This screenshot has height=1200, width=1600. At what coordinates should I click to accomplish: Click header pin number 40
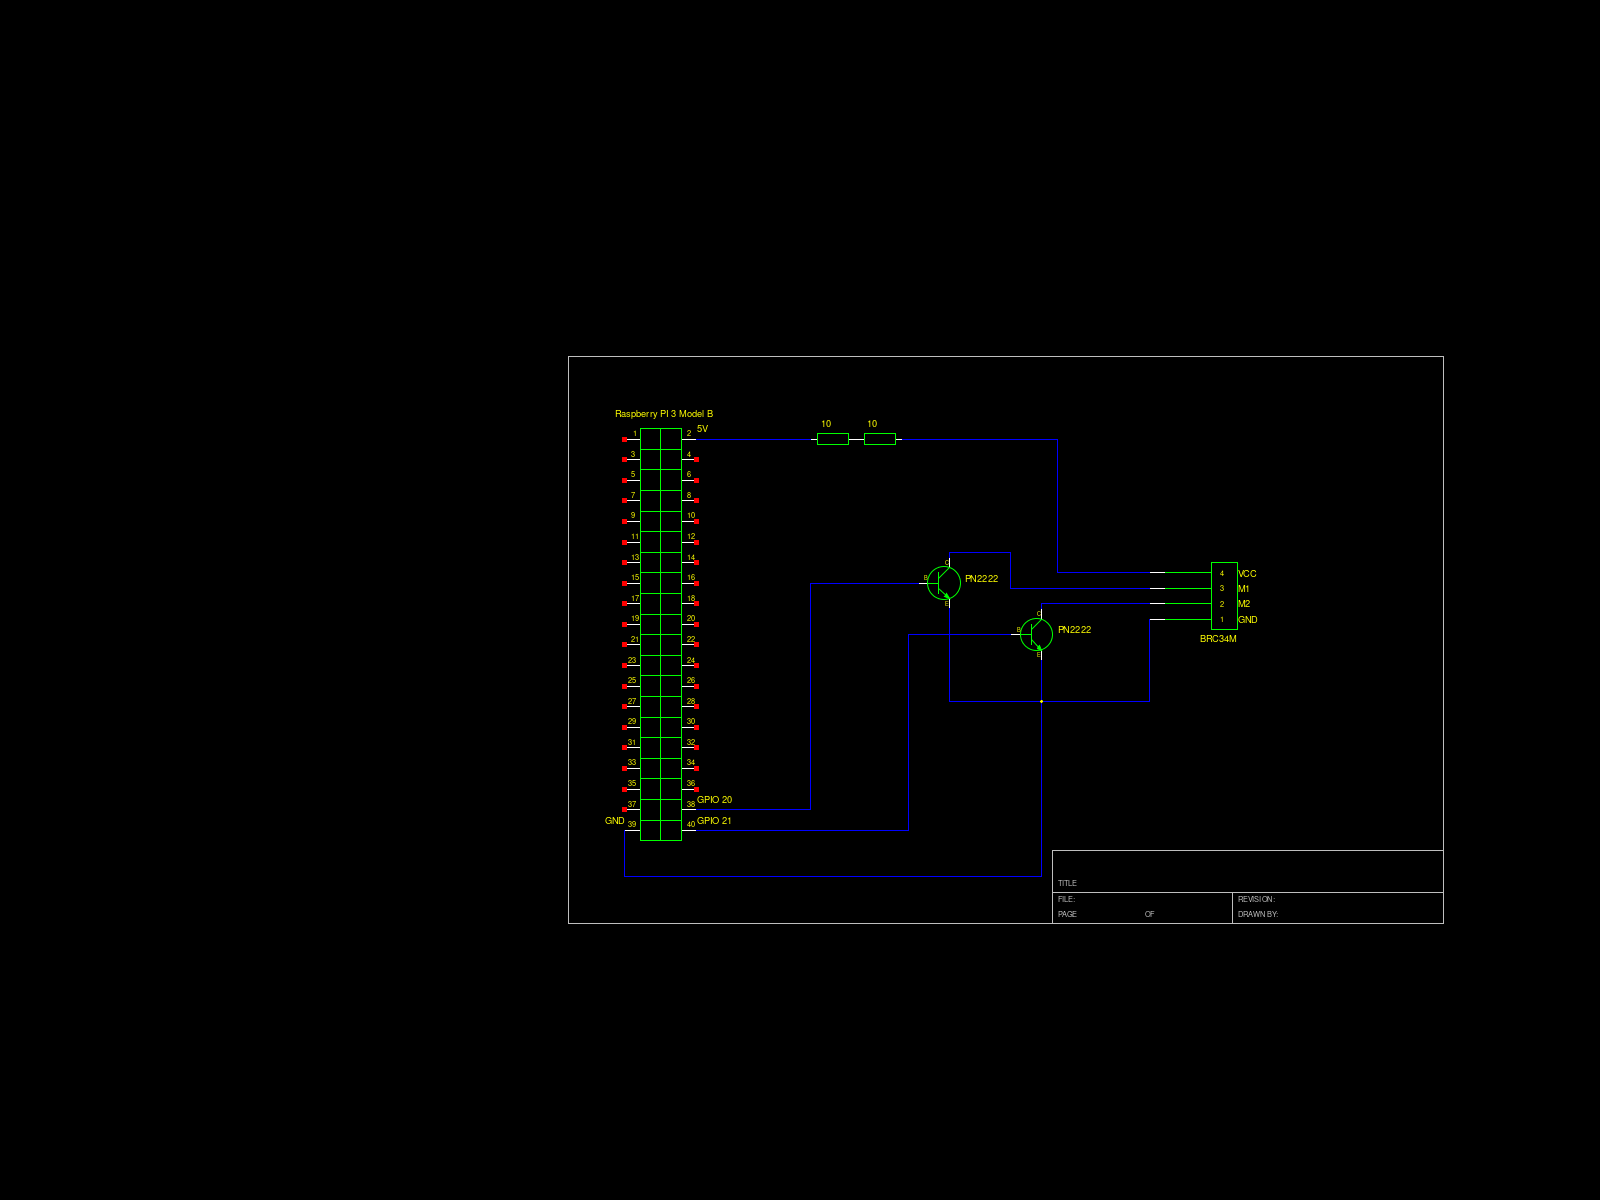tap(690, 825)
